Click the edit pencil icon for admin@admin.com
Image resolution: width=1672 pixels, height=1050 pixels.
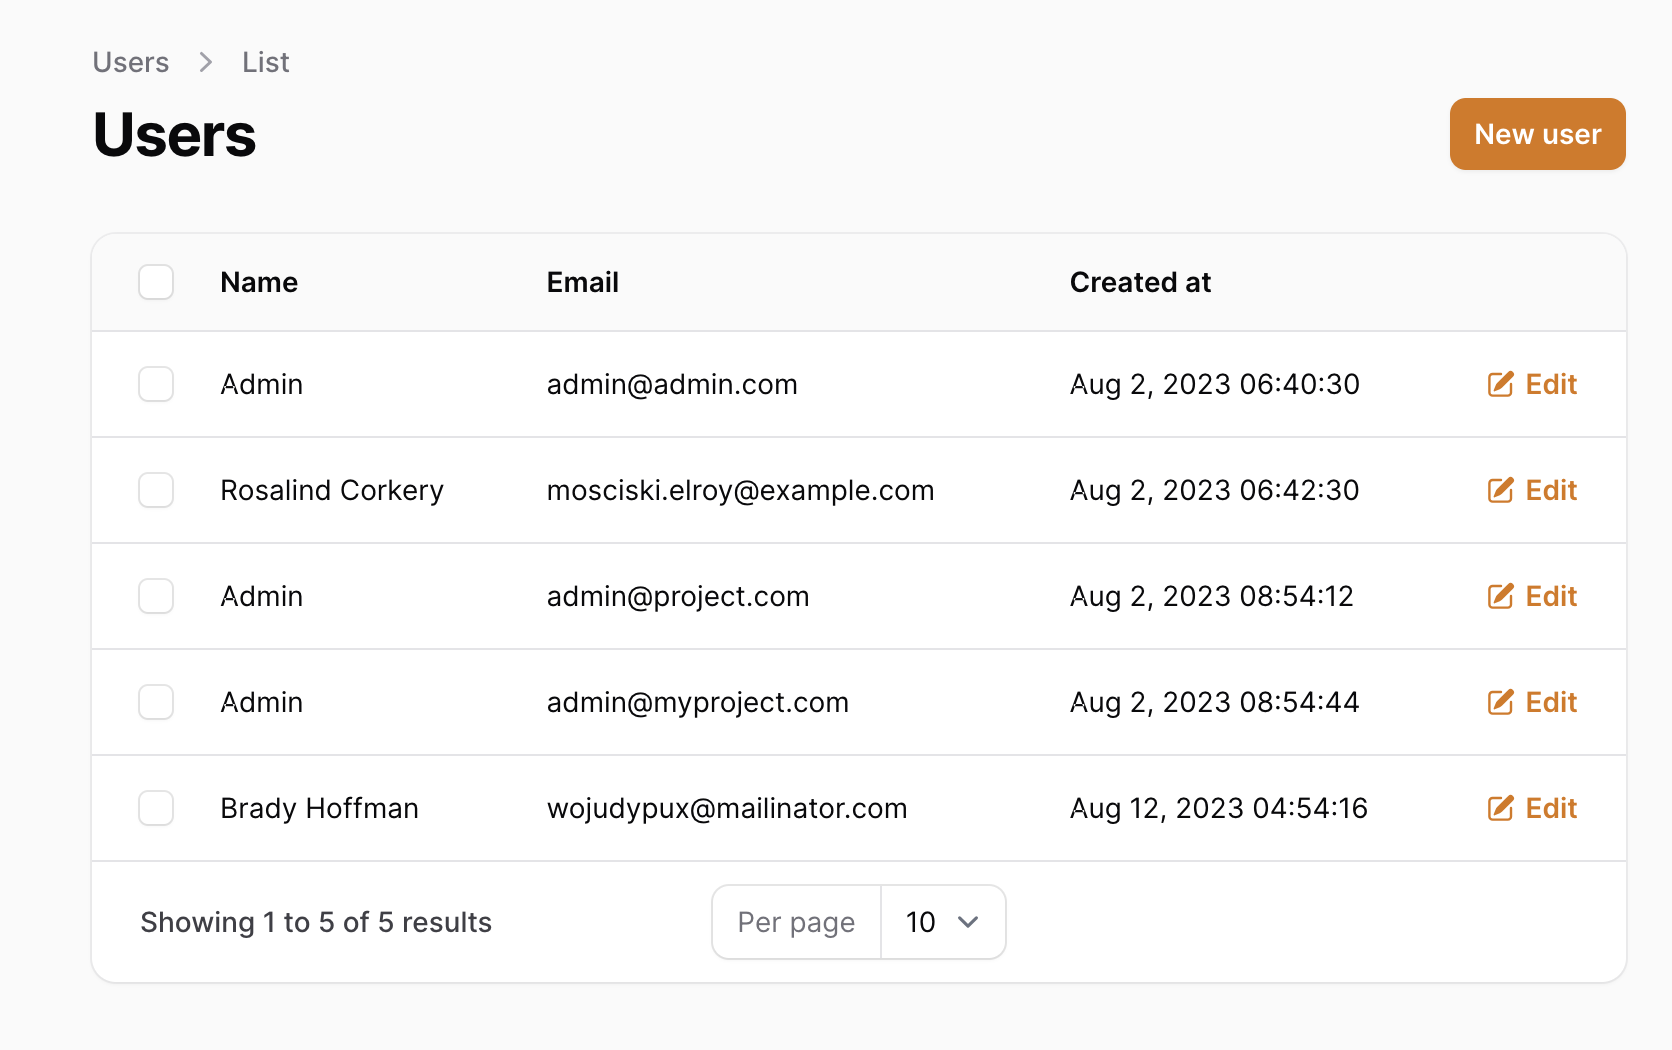tap(1500, 384)
